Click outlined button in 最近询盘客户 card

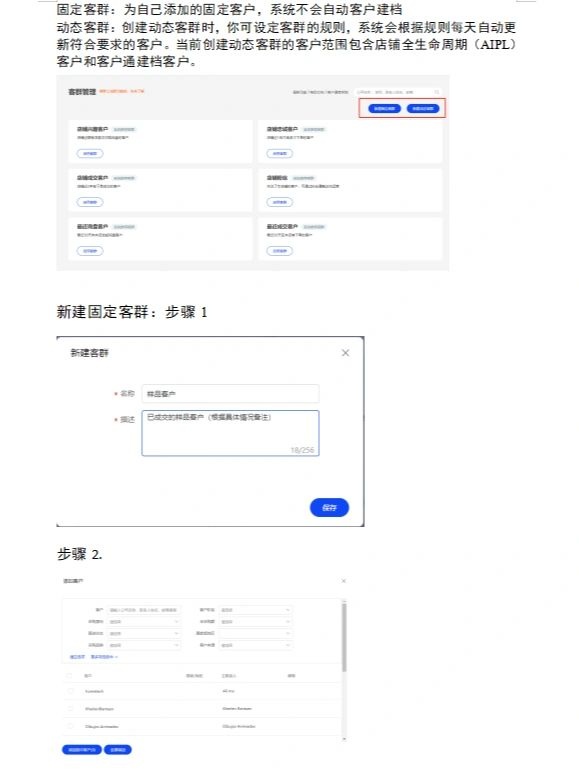pos(90,251)
